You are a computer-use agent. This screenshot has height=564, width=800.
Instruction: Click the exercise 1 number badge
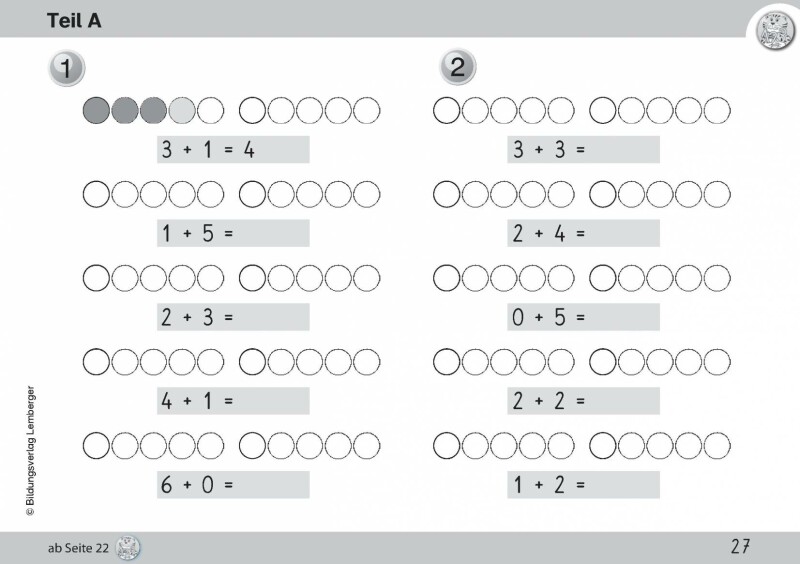pos(66,68)
